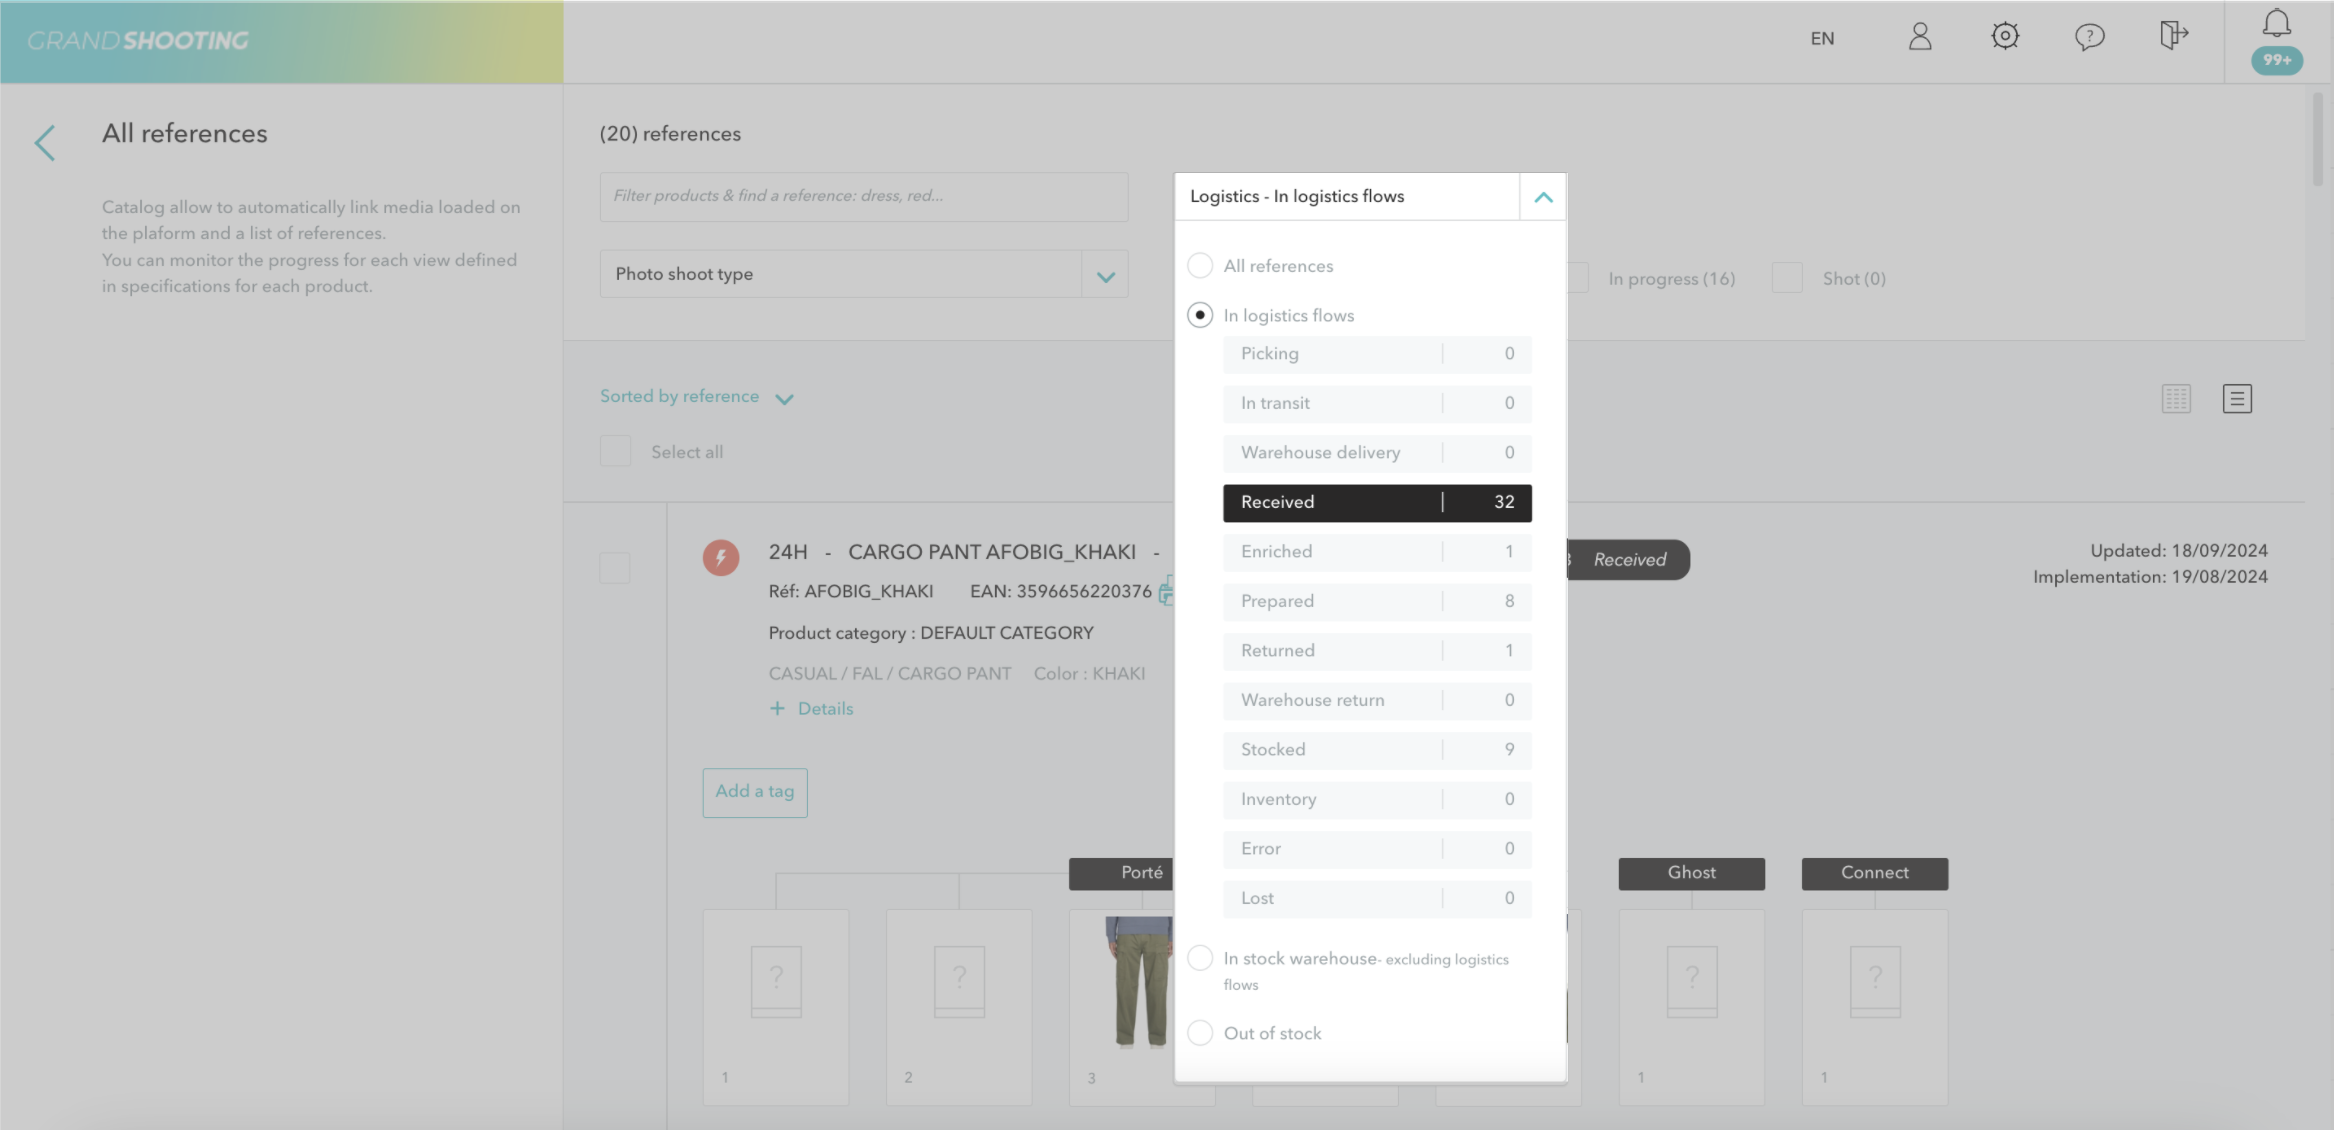This screenshot has height=1130, width=2334.
Task: Expand the Photo shoot type dropdown
Action: click(x=1105, y=275)
